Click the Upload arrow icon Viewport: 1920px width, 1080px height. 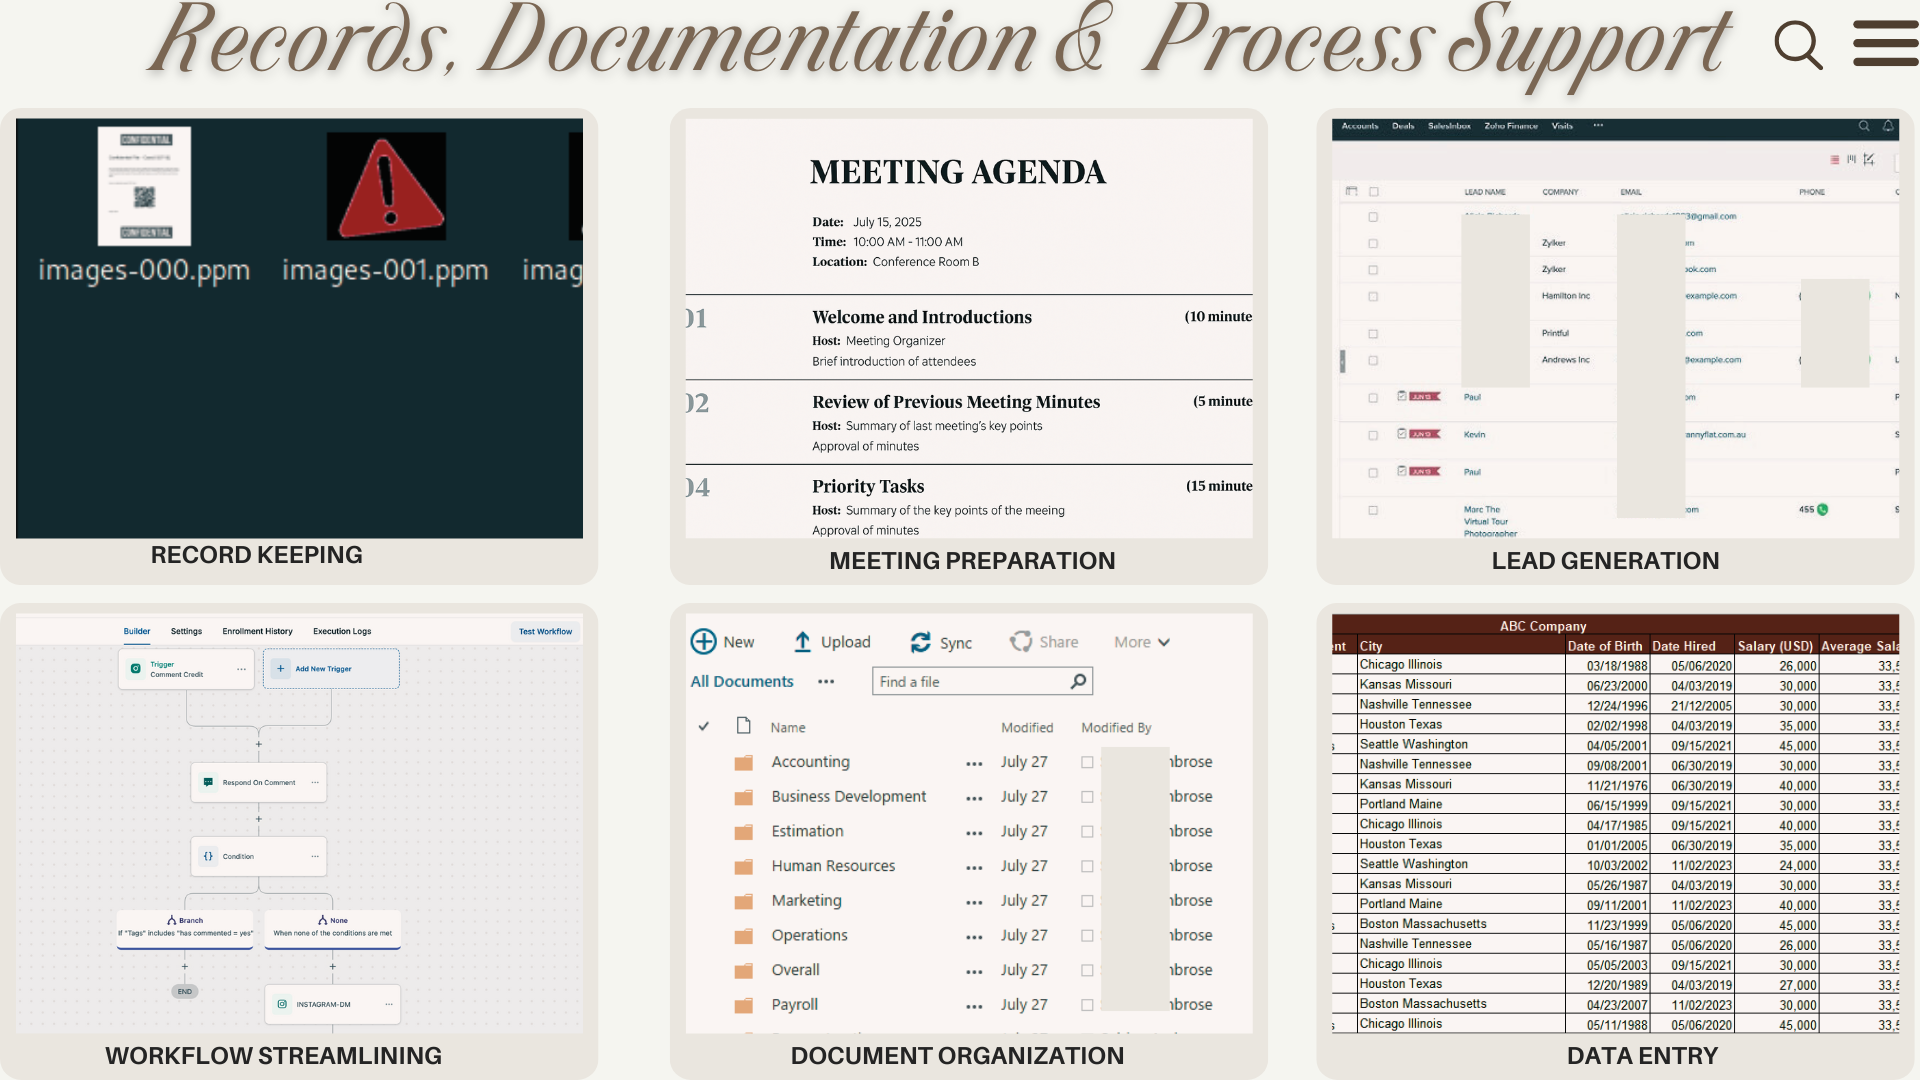point(802,642)
